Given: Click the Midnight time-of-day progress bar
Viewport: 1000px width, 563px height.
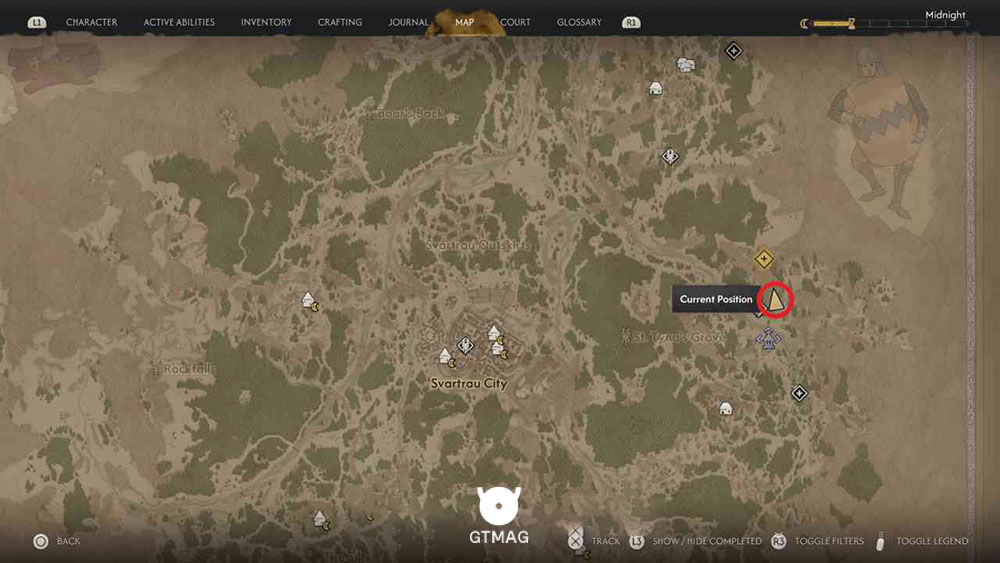Looking at the screenshot, I should click(890, 24).
